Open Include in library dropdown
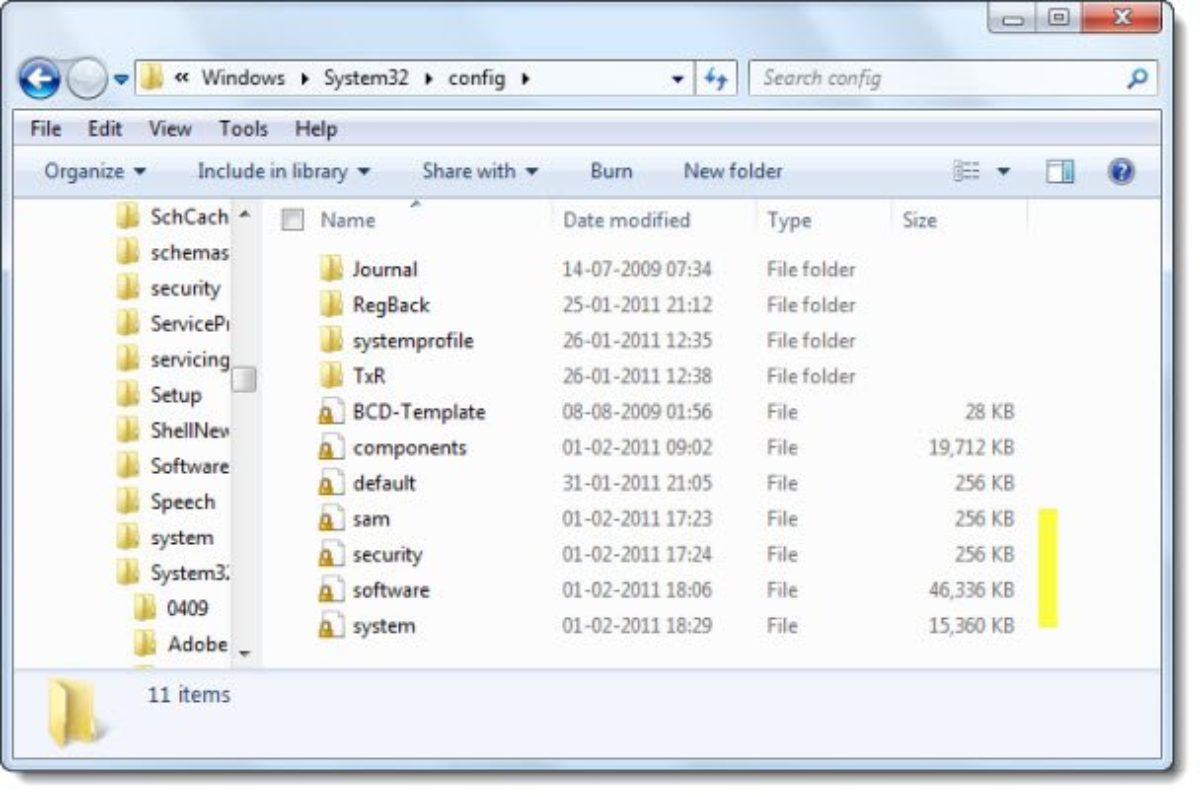This screenshot has width=1200, height=797. tap(284, 171)
